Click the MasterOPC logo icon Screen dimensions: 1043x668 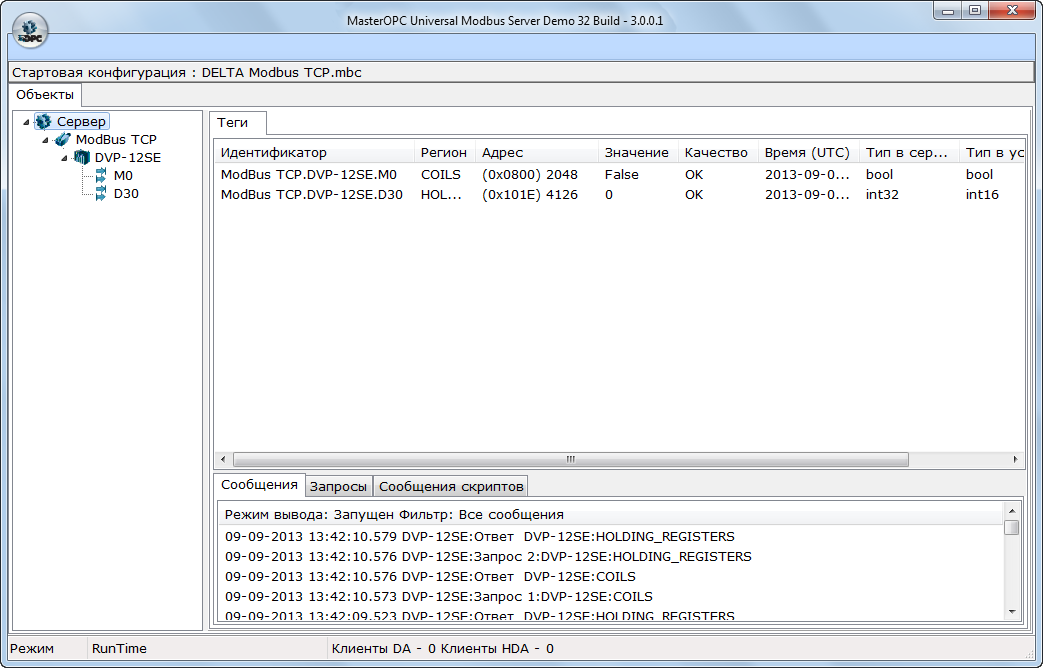click(x=29, y=29)
